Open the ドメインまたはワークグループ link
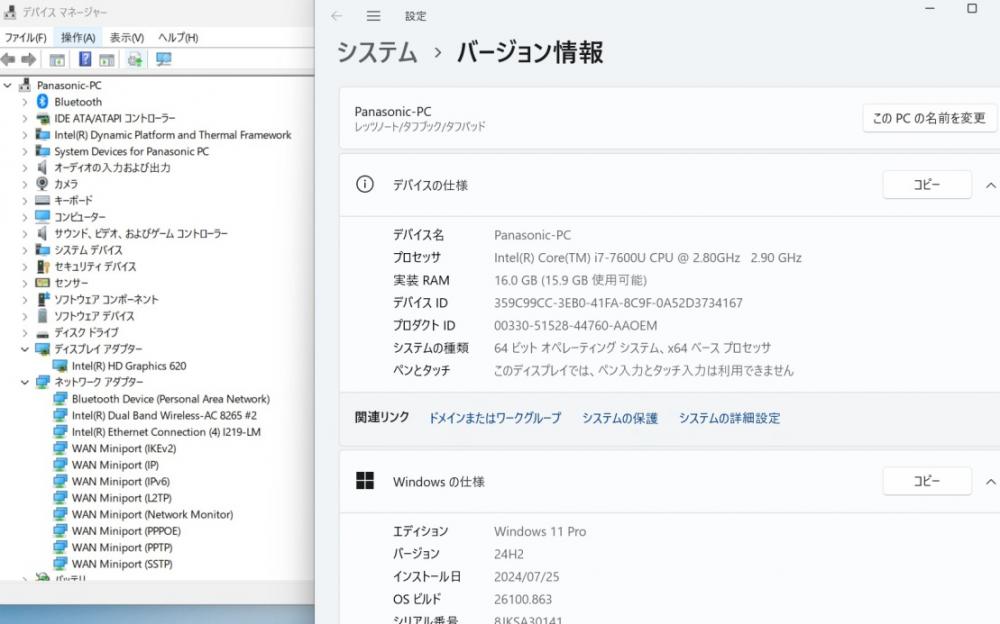 pyautogui.click(x=495, y=418)
